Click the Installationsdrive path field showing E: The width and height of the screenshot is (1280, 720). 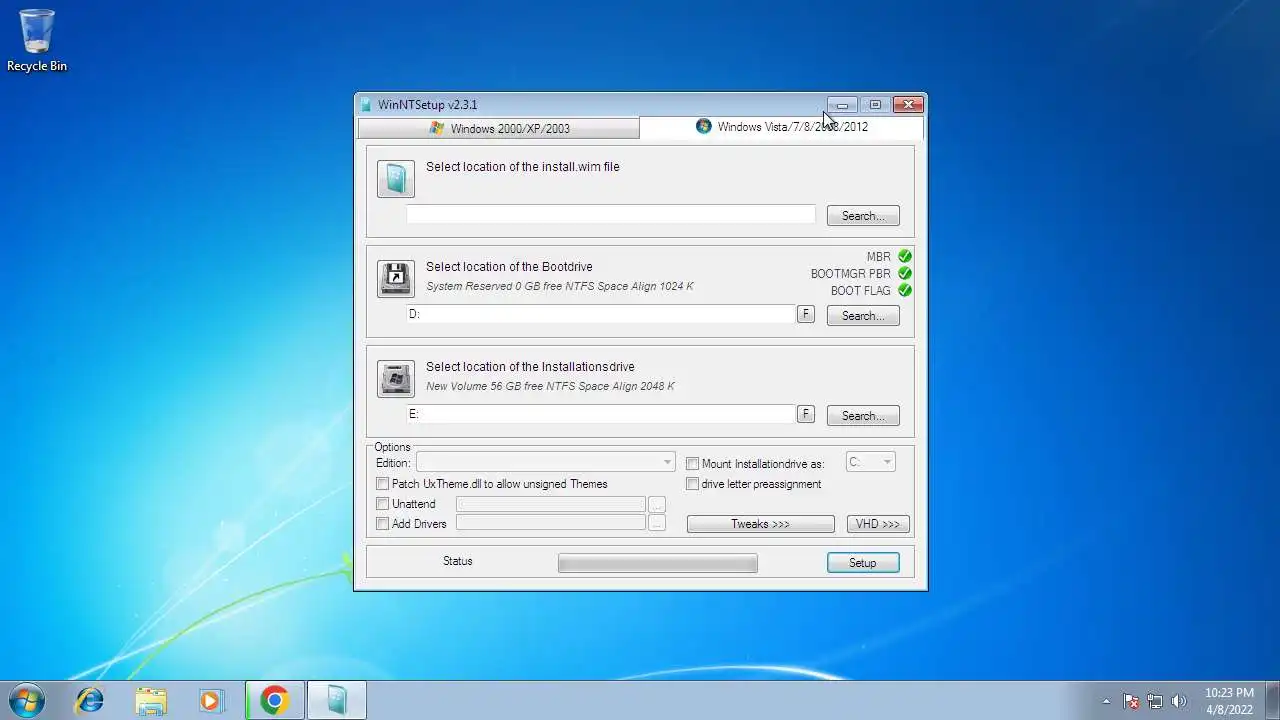coord(601,414)
